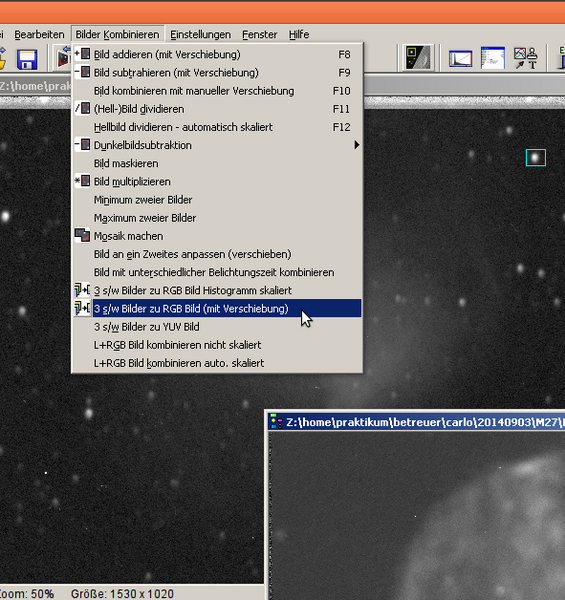Select Bild multiplizieren

pos(217,181)
